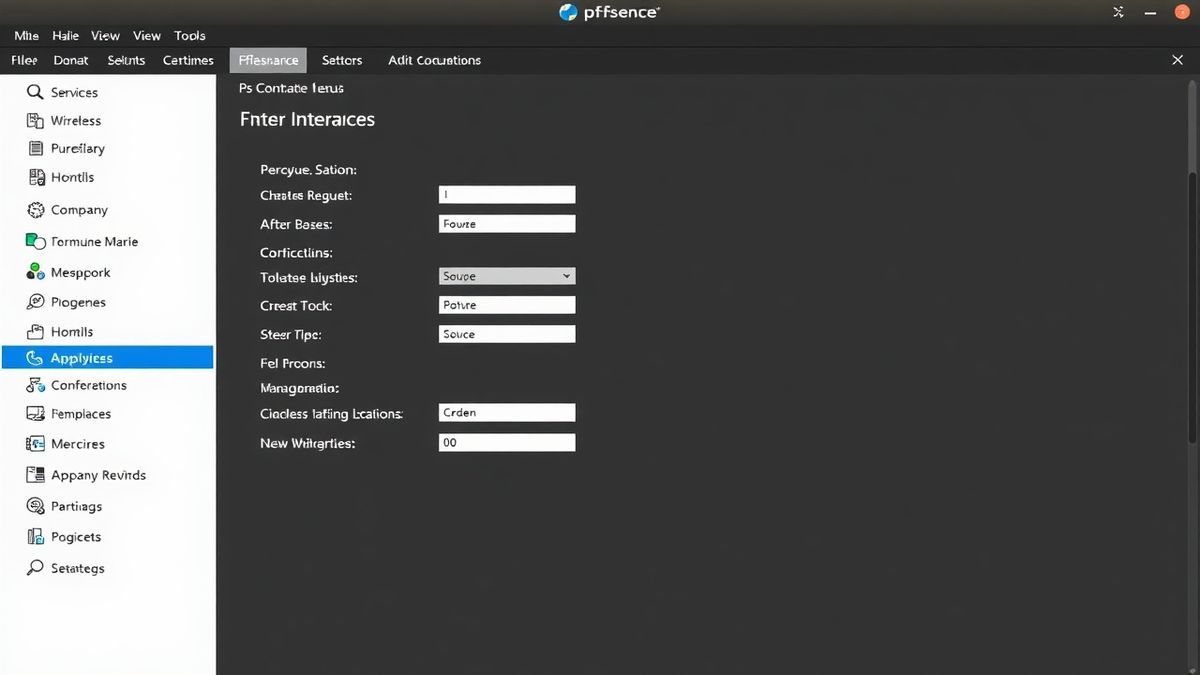
Task: Click the Piogenes sidebar icon
Action: pyautogui.click(x=35, y=302)
